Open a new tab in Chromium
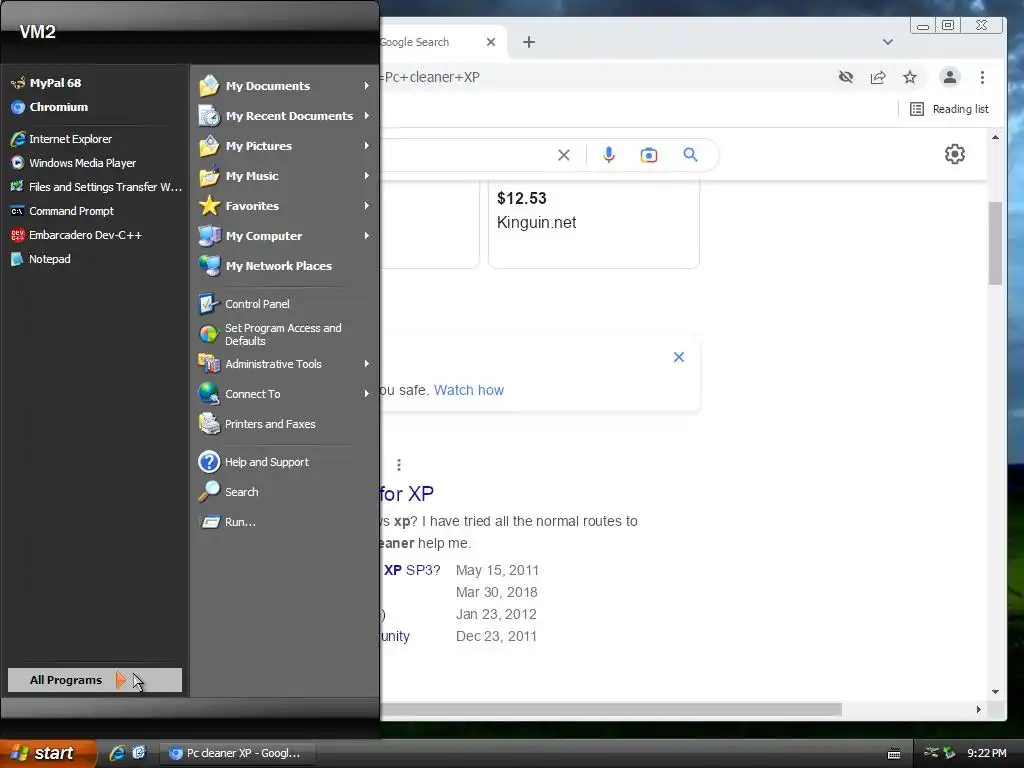Viewport: 1024px width, 768px height. 529,42
